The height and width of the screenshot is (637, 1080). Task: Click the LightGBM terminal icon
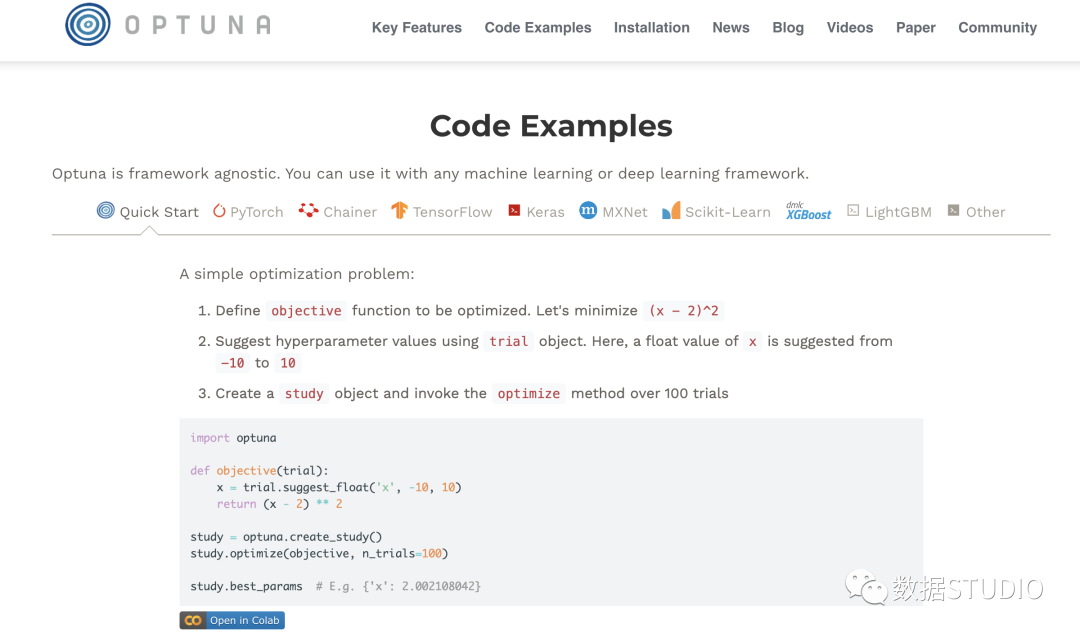pyautogui.click(x=853, y=211)
